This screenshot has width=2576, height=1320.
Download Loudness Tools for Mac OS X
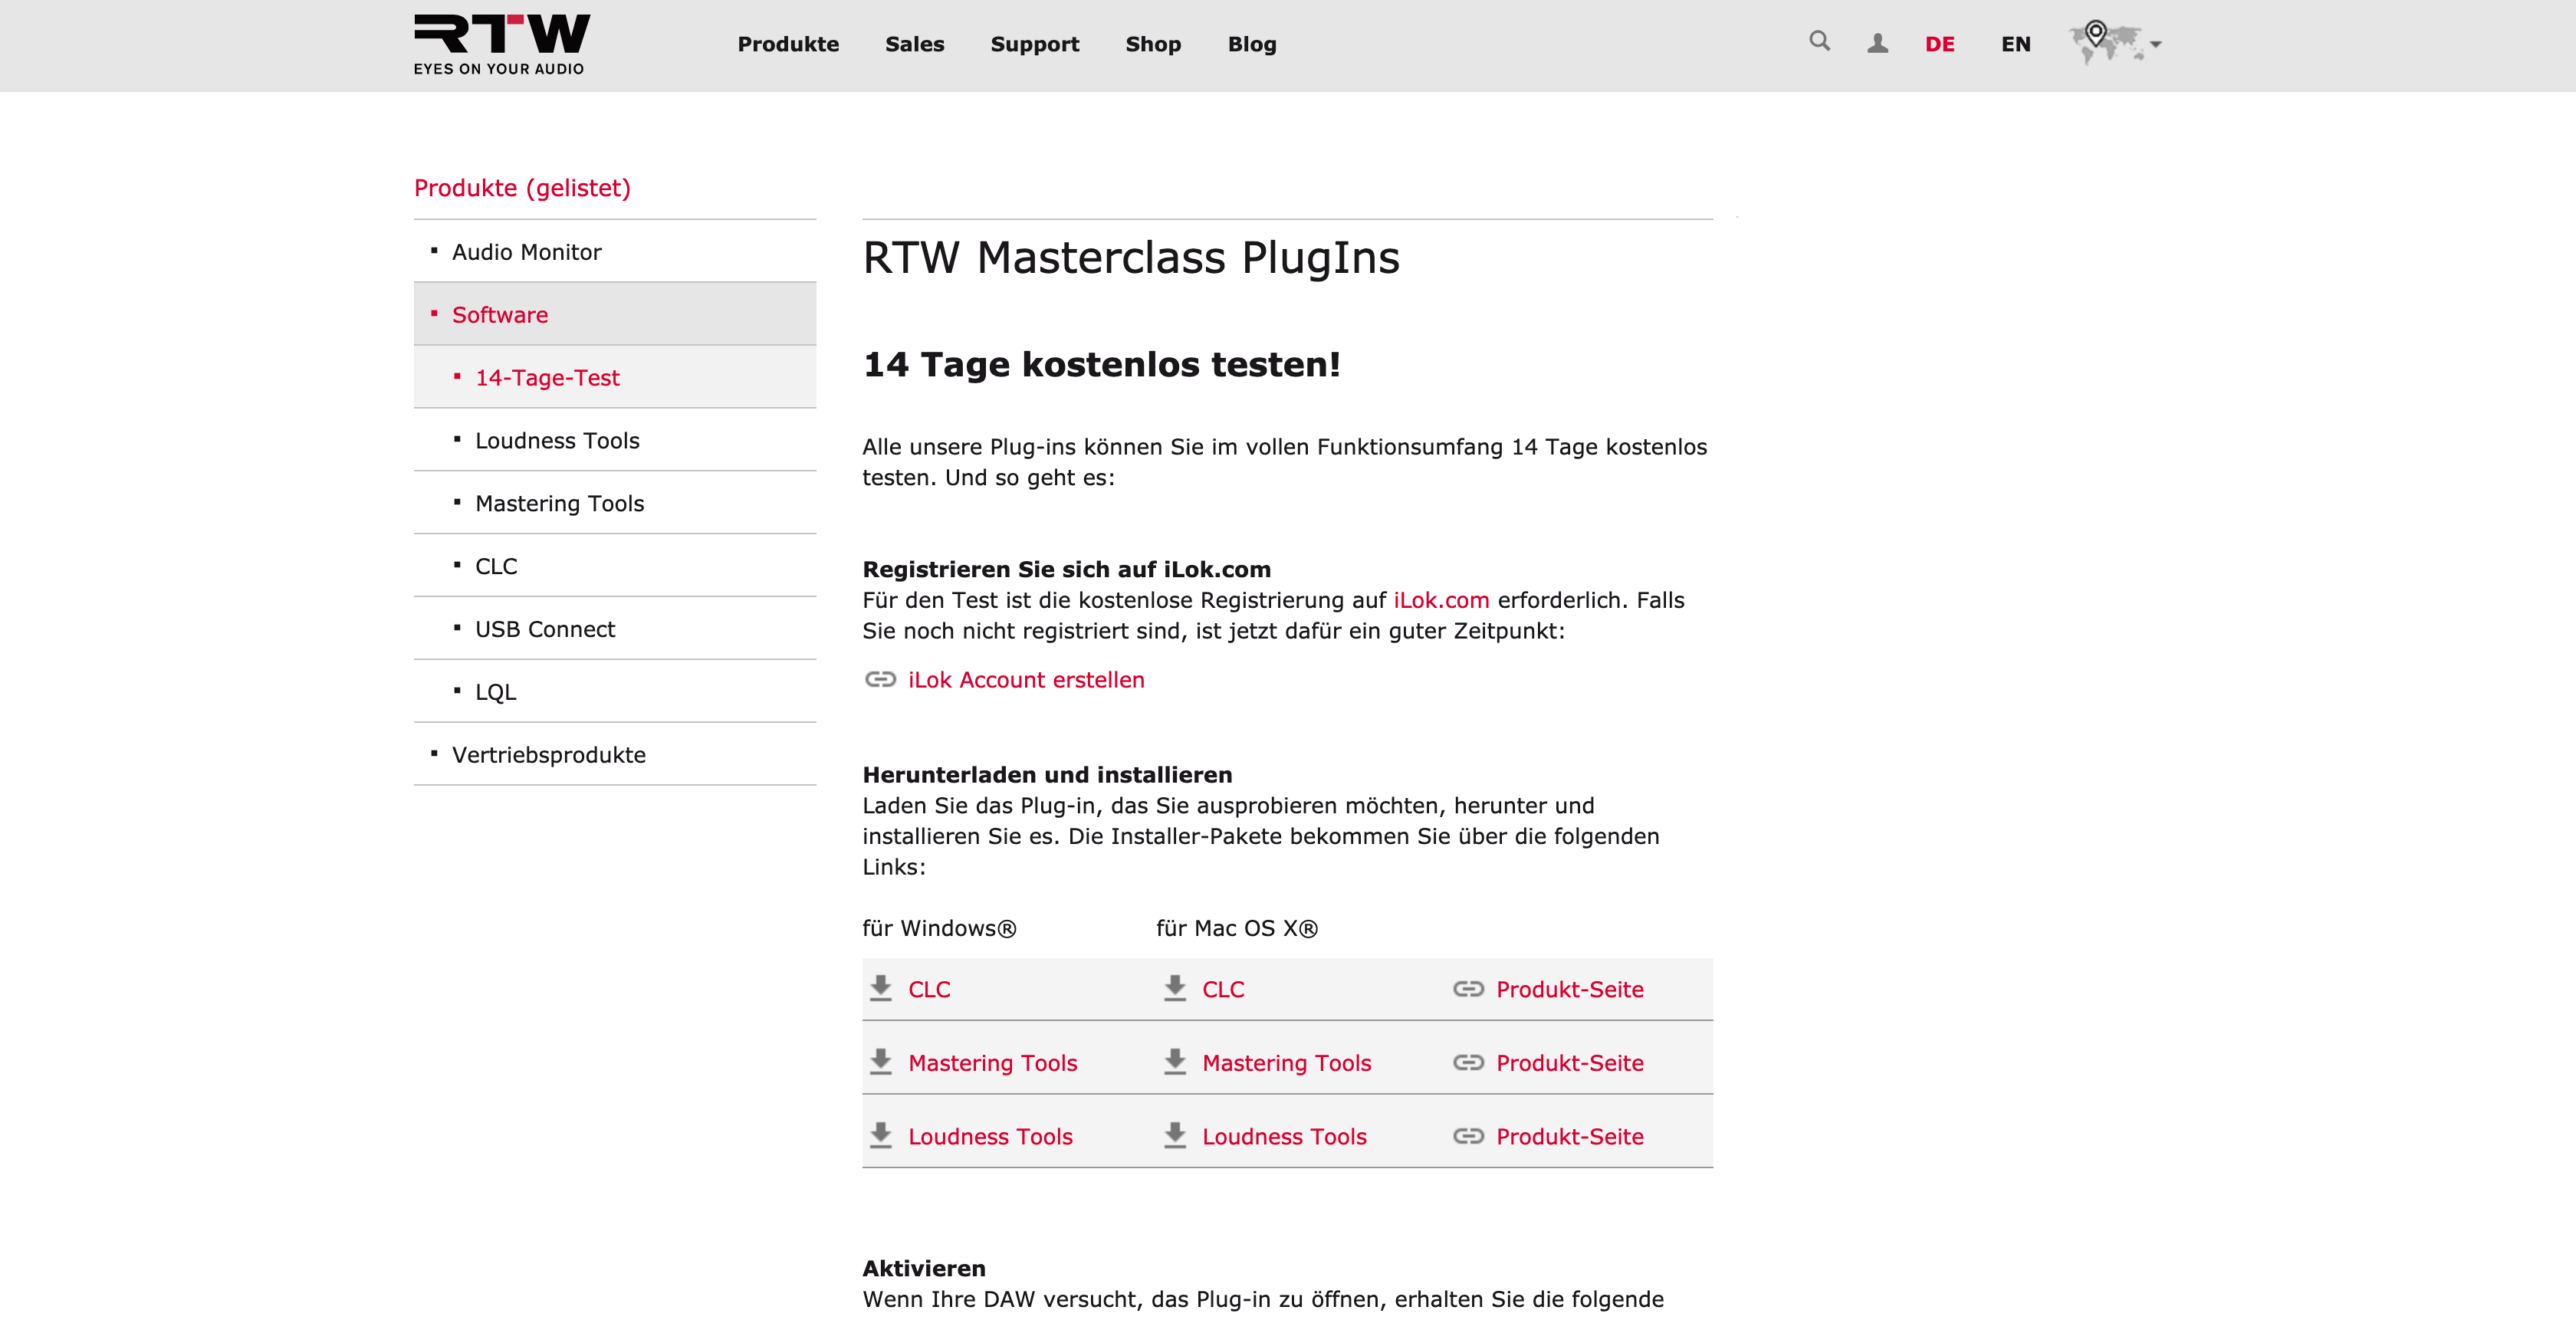(x=1284, y=1136)
